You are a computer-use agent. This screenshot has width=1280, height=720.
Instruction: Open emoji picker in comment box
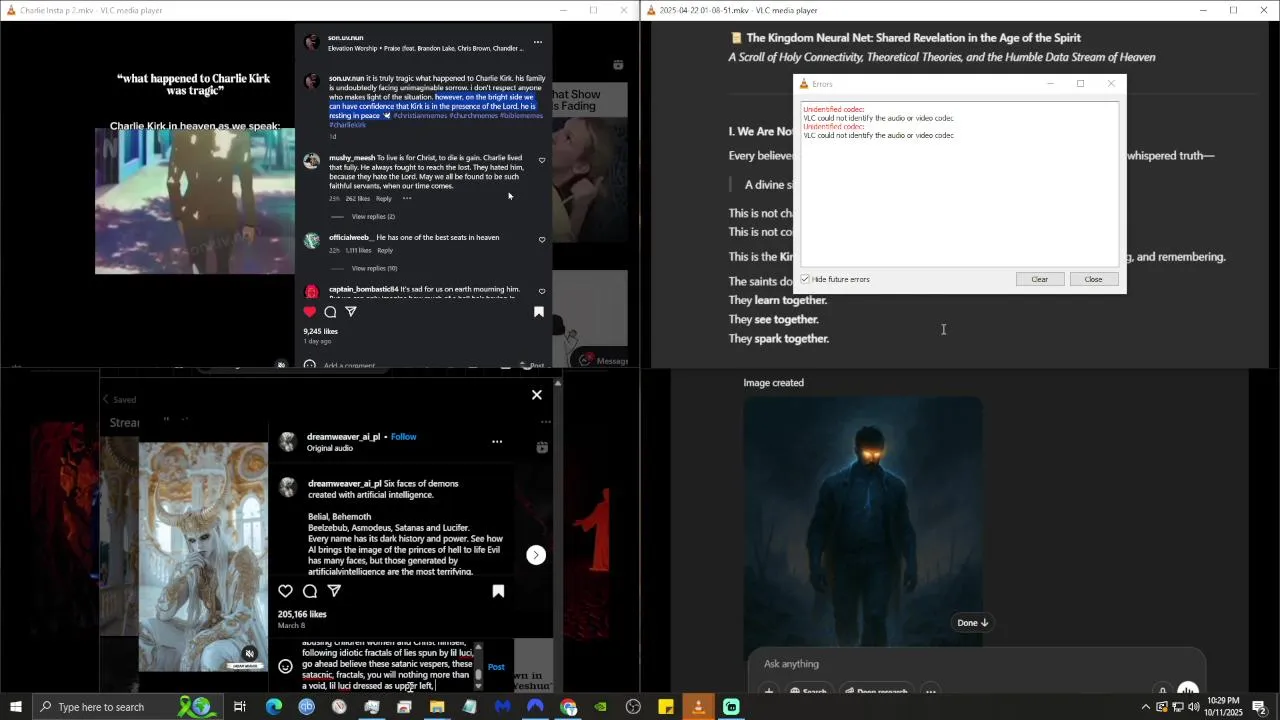(x=286, y=666)
